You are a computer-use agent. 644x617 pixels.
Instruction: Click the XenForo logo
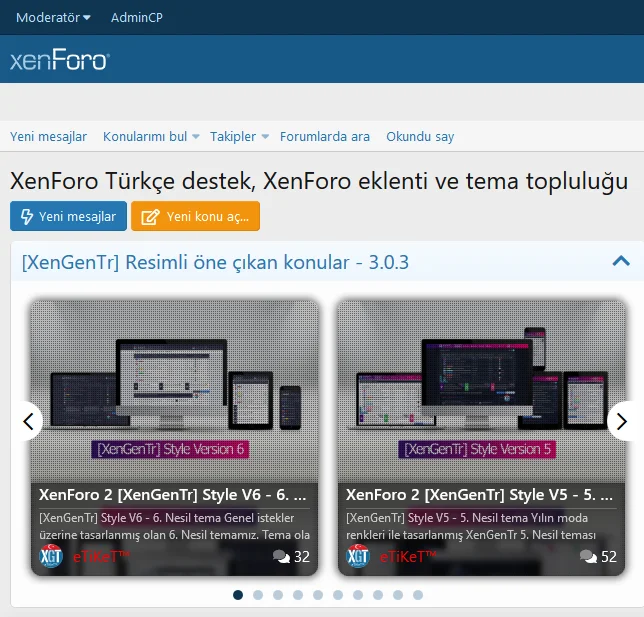click(60, 60)
